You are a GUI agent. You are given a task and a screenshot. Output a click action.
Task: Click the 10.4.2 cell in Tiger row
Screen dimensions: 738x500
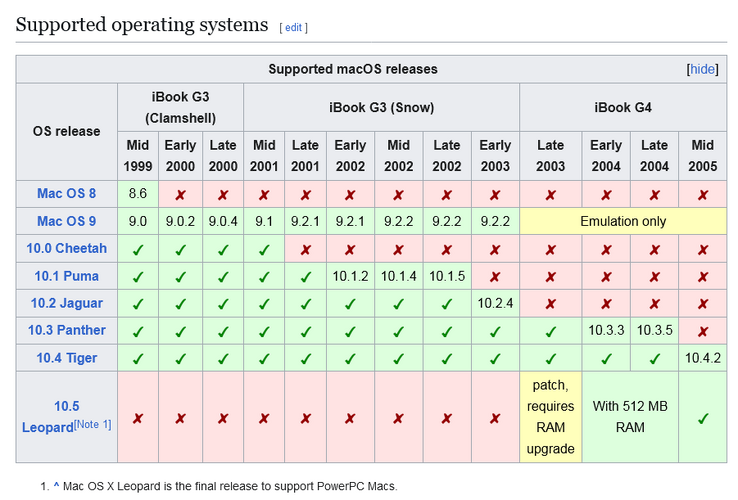702,358
